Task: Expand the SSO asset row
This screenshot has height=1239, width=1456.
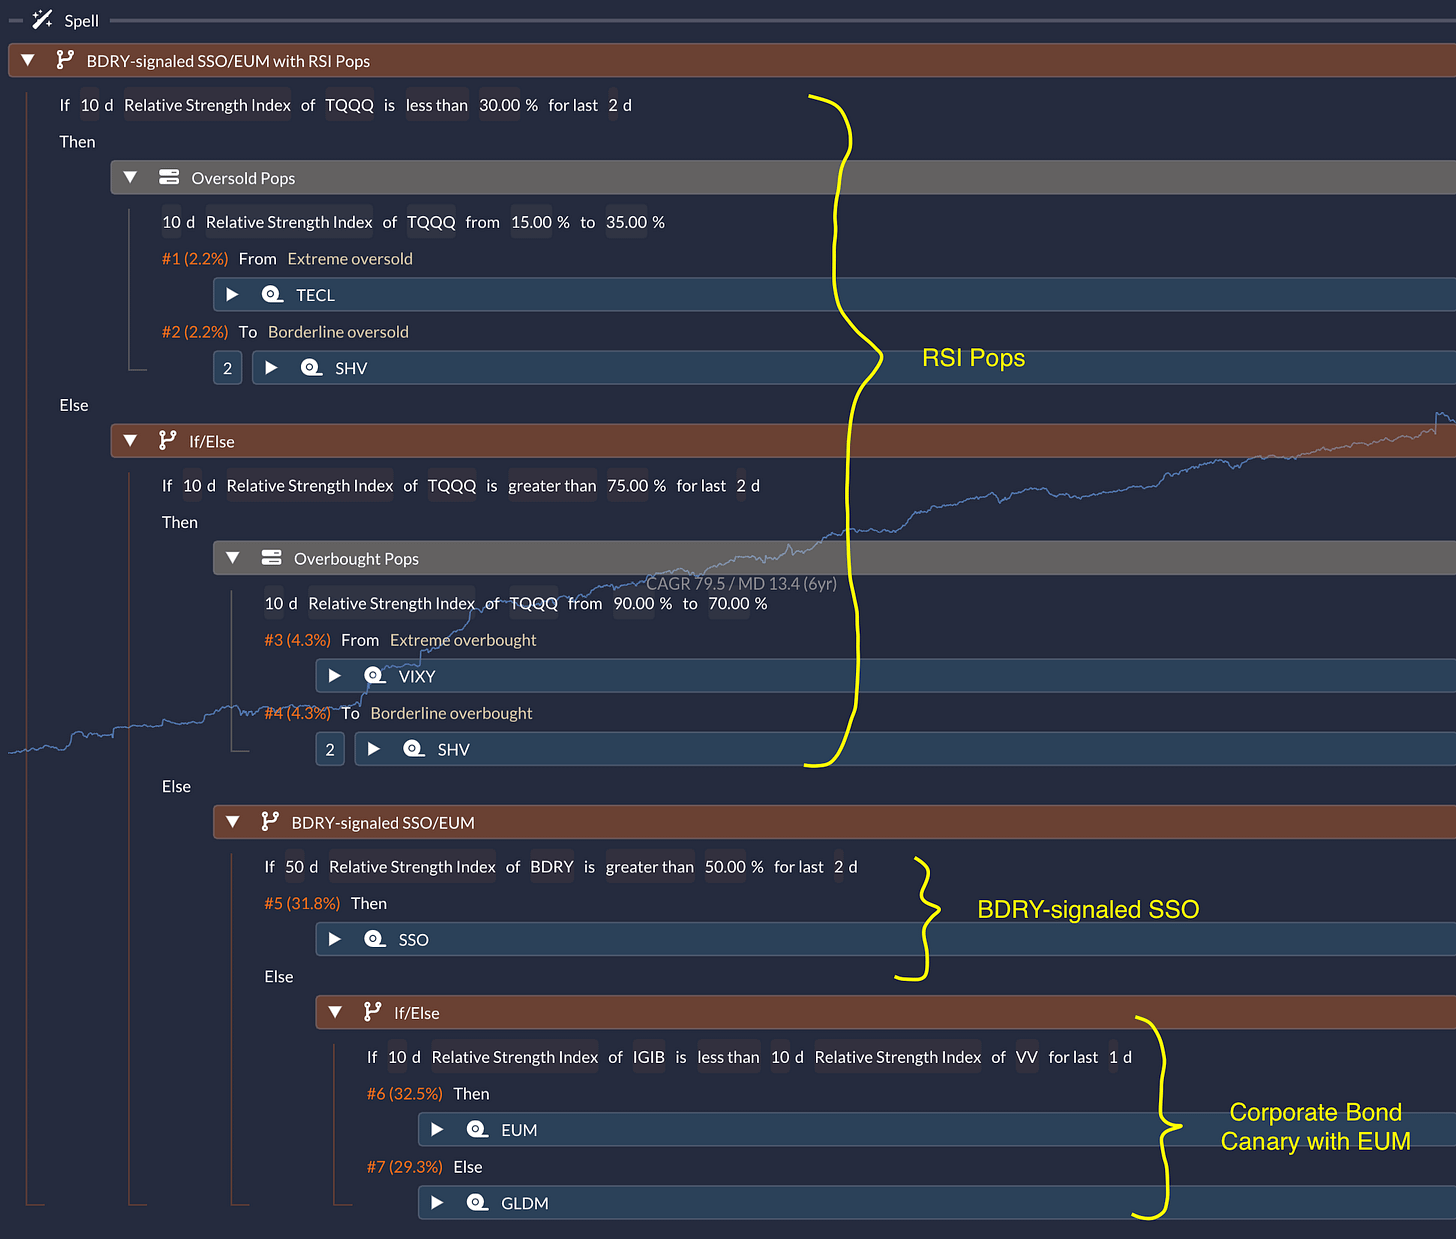Action: [335, 938]
